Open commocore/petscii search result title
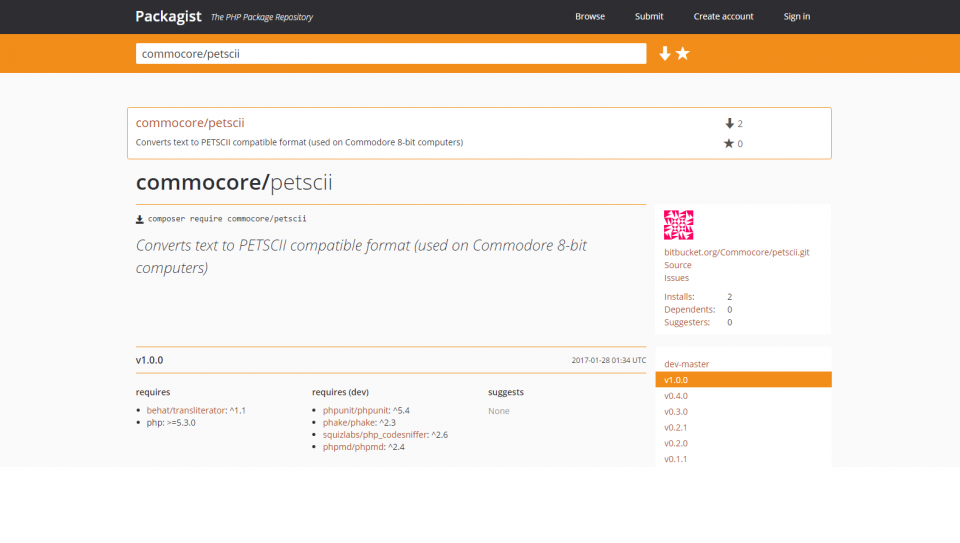Viewport: 960px width, 543px height. [x=190, y=122]
